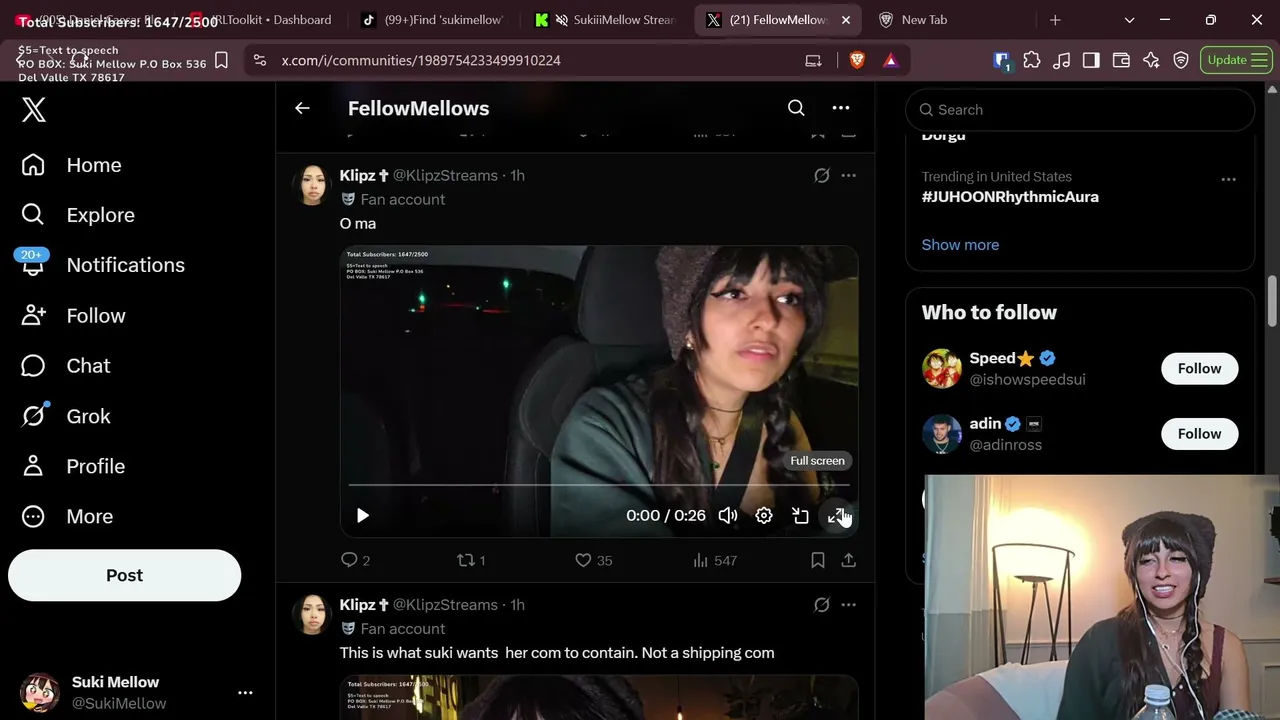Viewport: 1280px width, 720px height.
Task: Play the 'O ma' video
Action: 363,515
